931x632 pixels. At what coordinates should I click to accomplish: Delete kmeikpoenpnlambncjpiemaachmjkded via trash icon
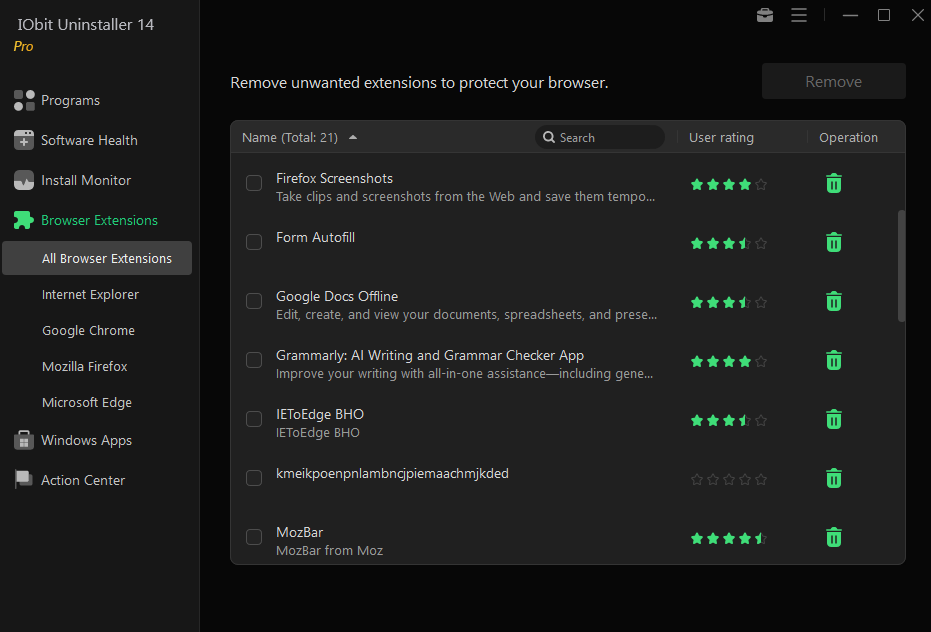(x=834, y=478)
